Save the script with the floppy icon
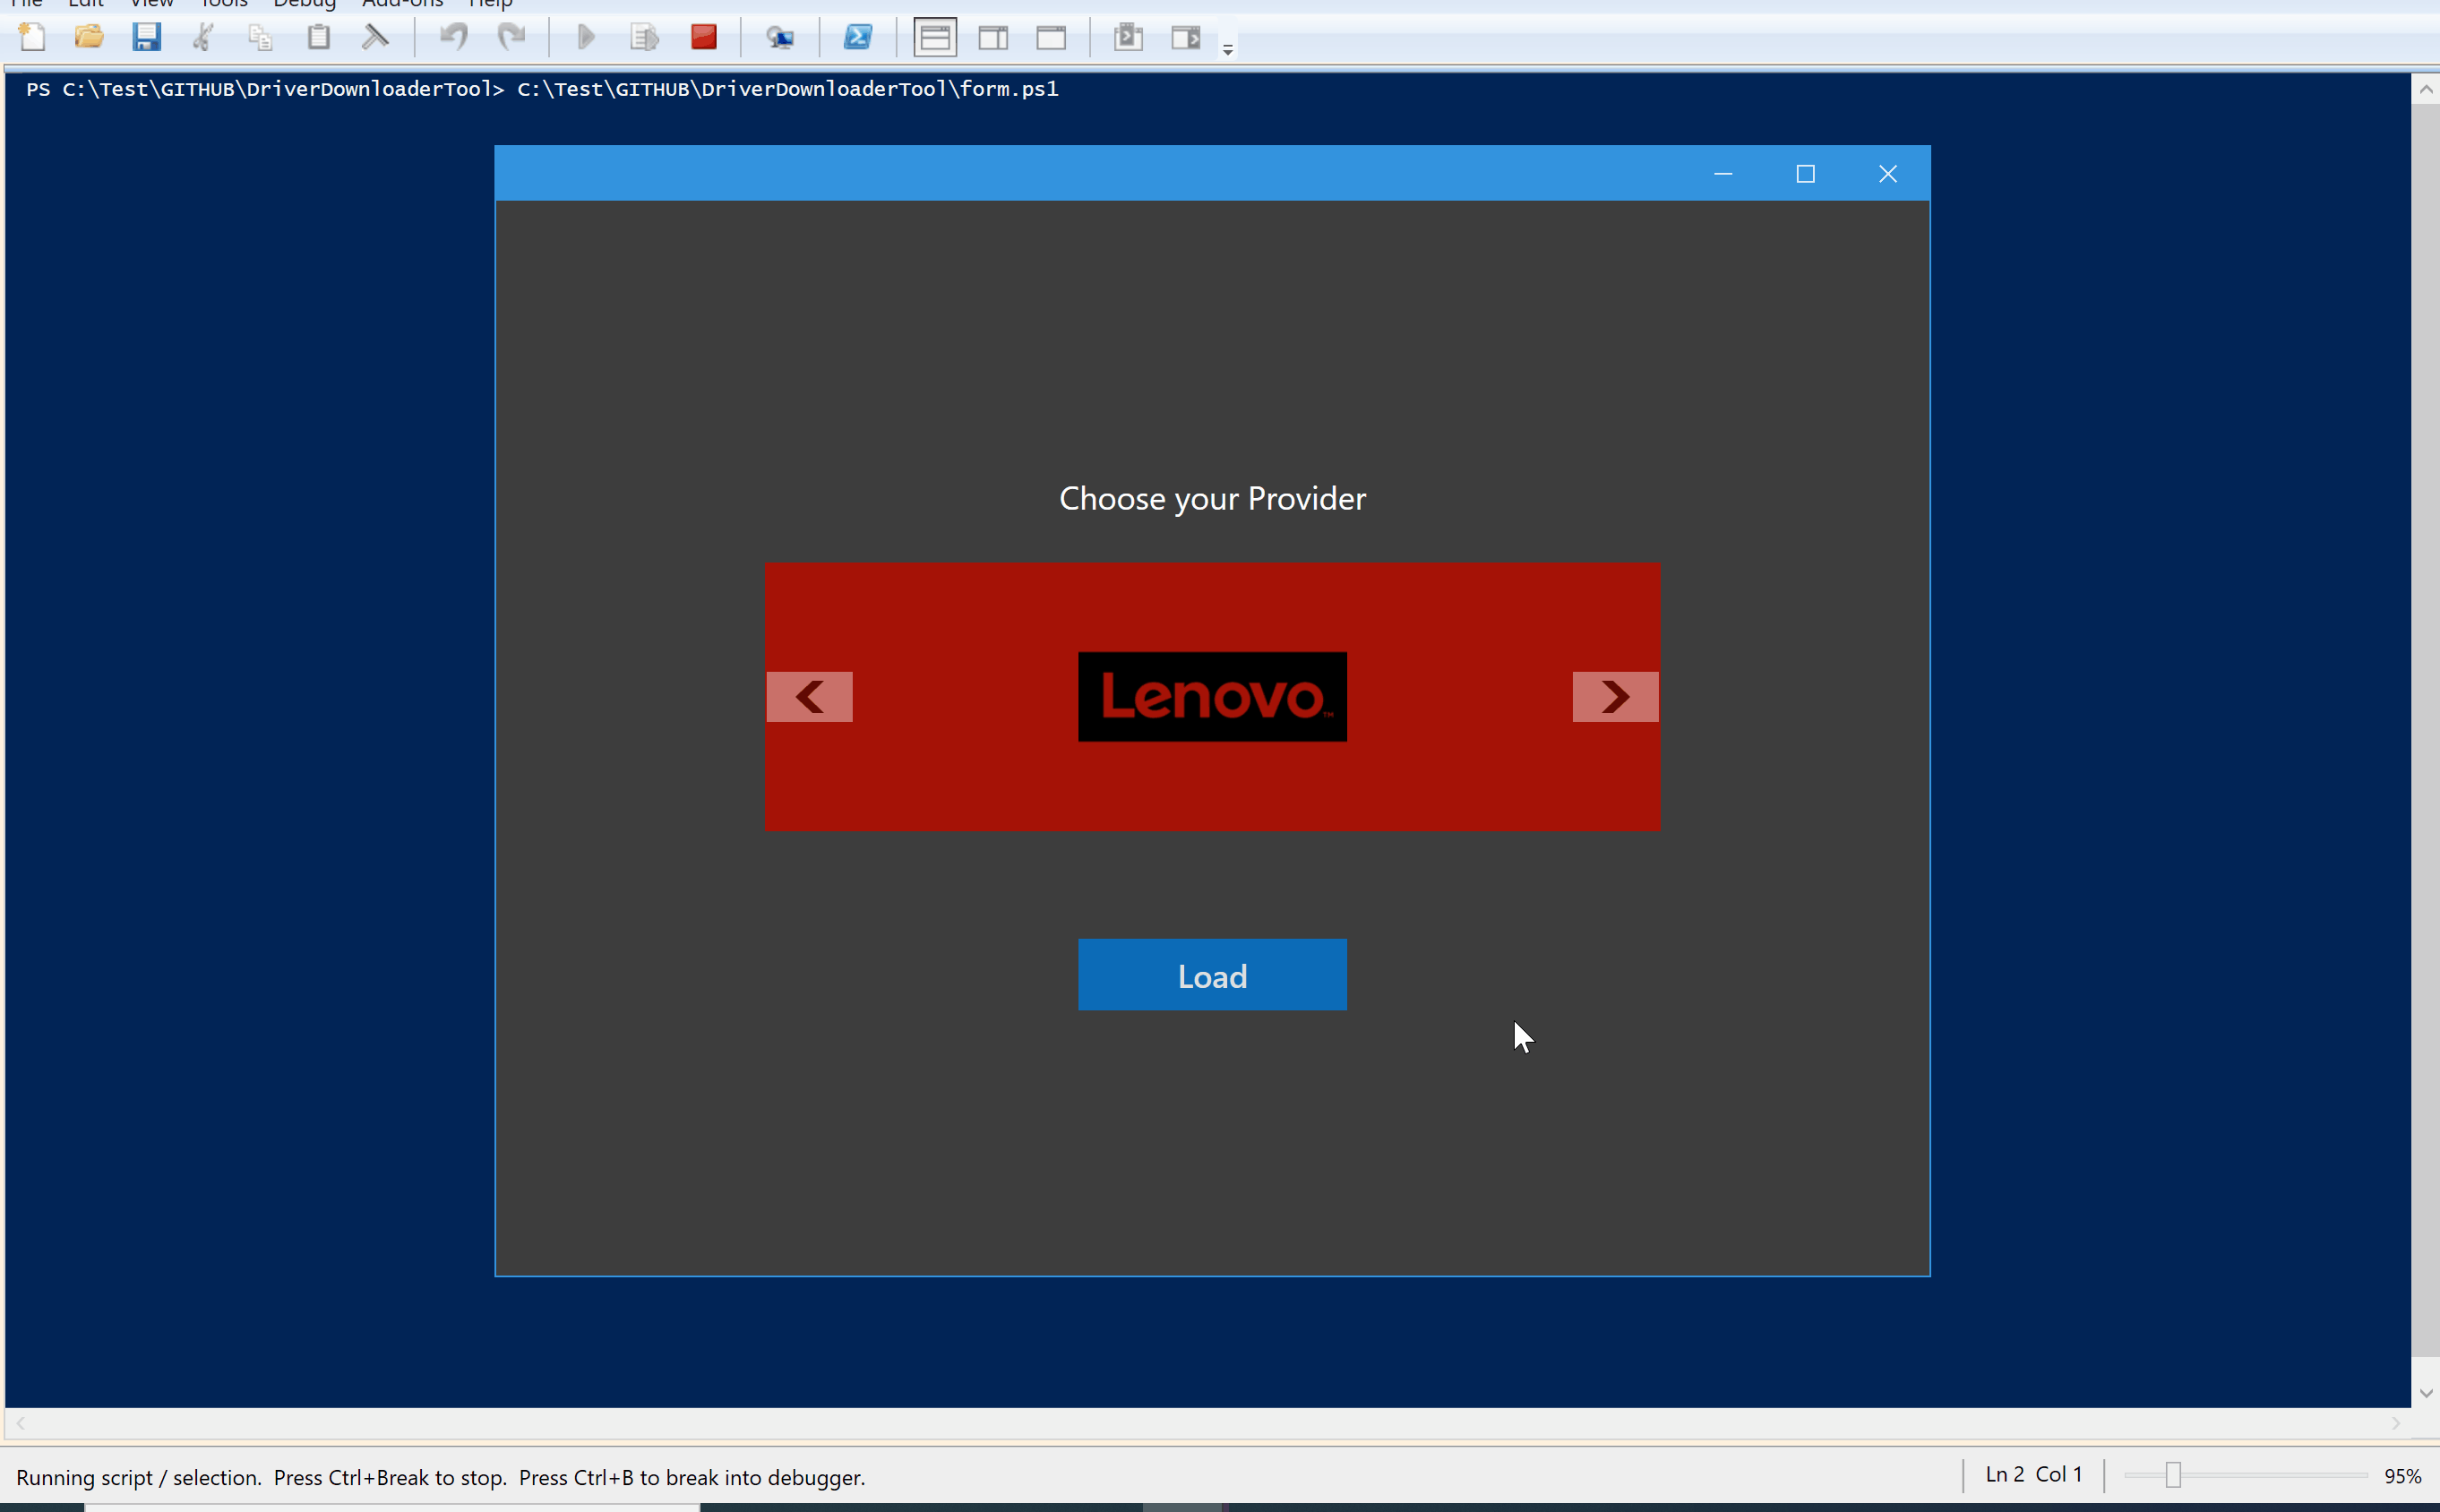 [x=146, y=38]
